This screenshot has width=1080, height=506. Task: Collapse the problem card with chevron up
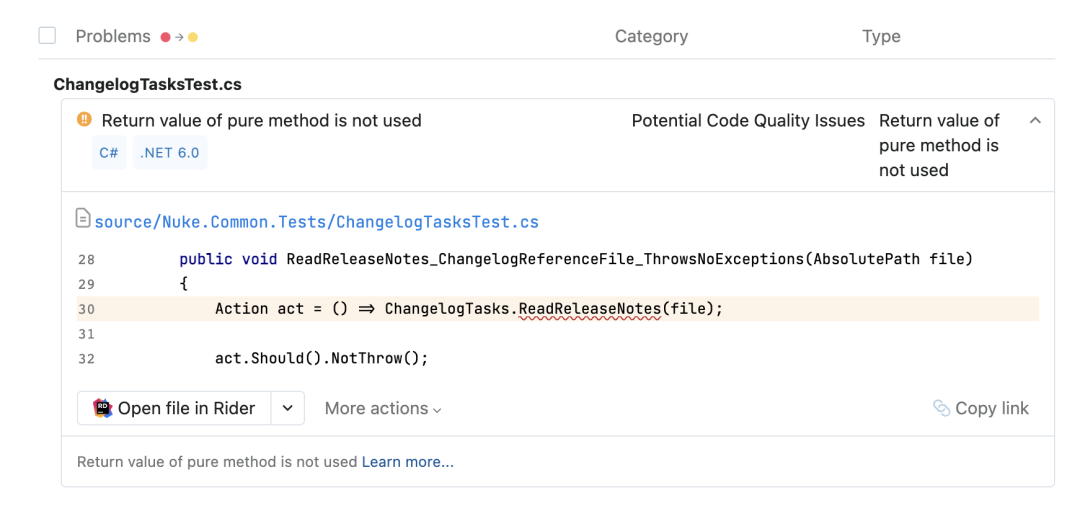point(1035,120)
